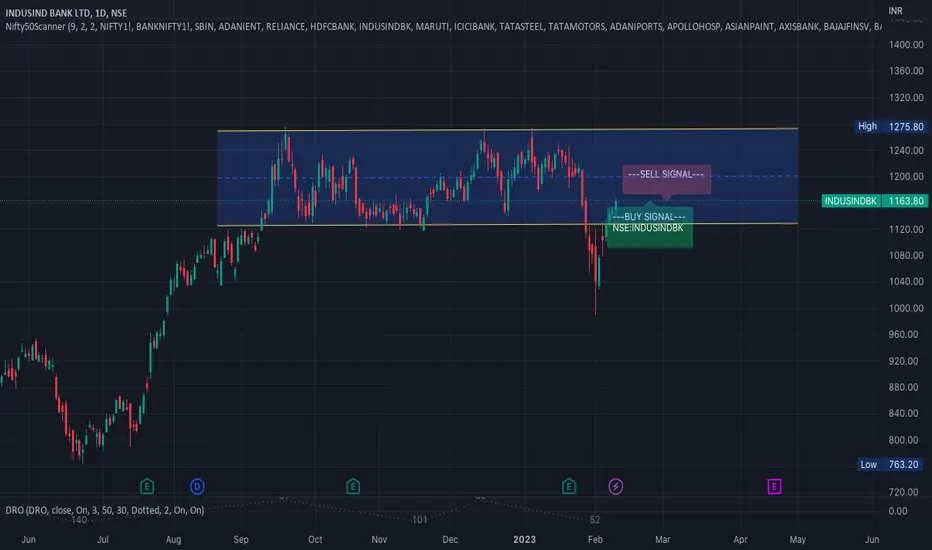This screenshot has width=932, height=550.
Task: Select the DRO indicator legend
Action: pos(105,510)
